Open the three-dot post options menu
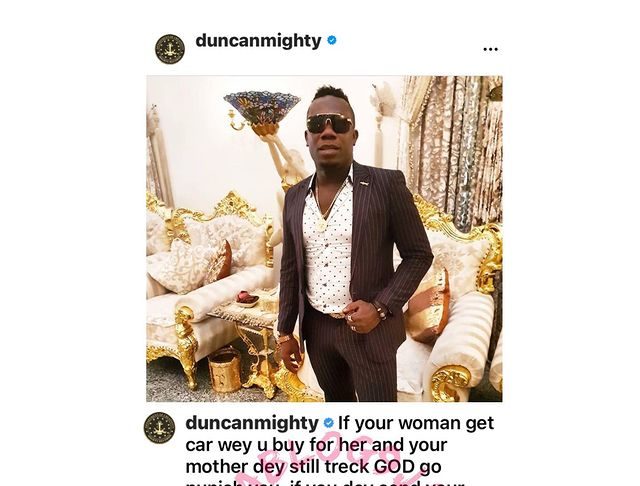This screenshot has width=640, height=486. click(490, 49)
